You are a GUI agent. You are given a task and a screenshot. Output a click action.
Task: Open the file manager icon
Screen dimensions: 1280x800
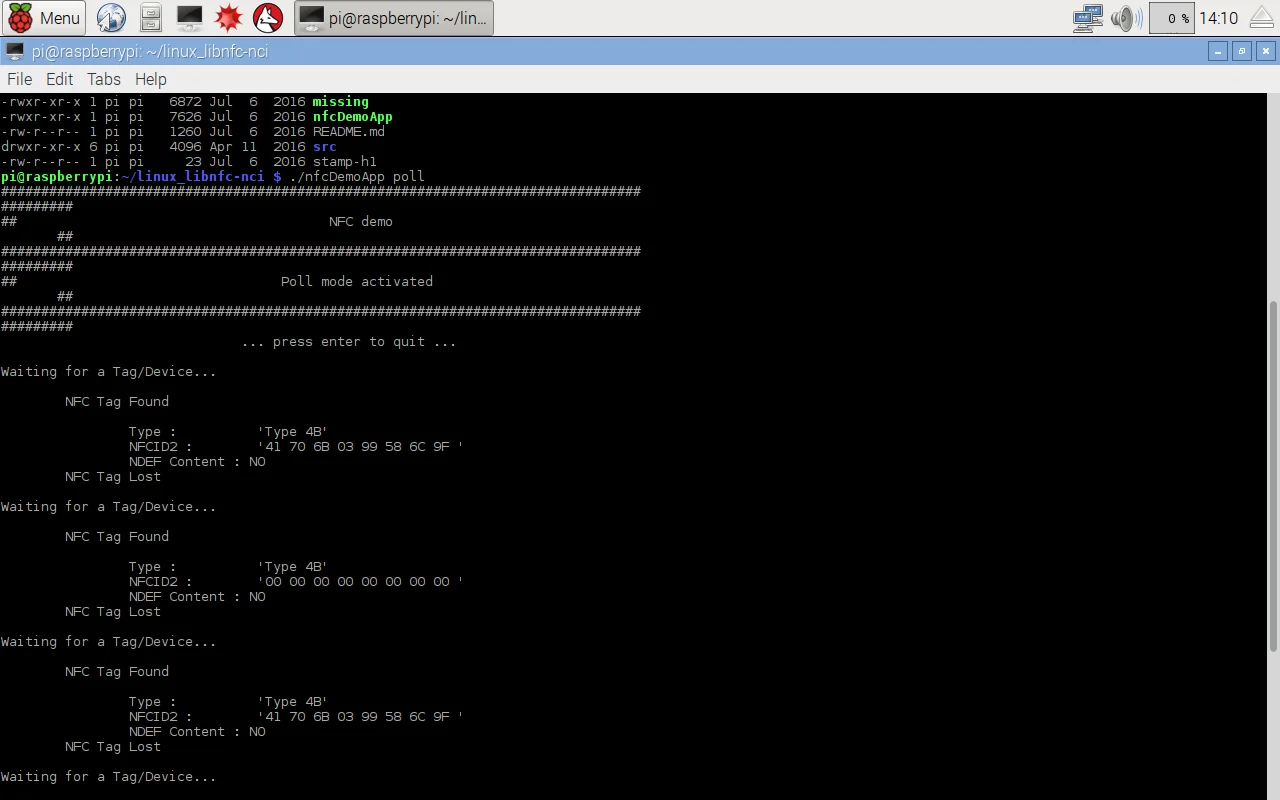(x=150, y=18)
